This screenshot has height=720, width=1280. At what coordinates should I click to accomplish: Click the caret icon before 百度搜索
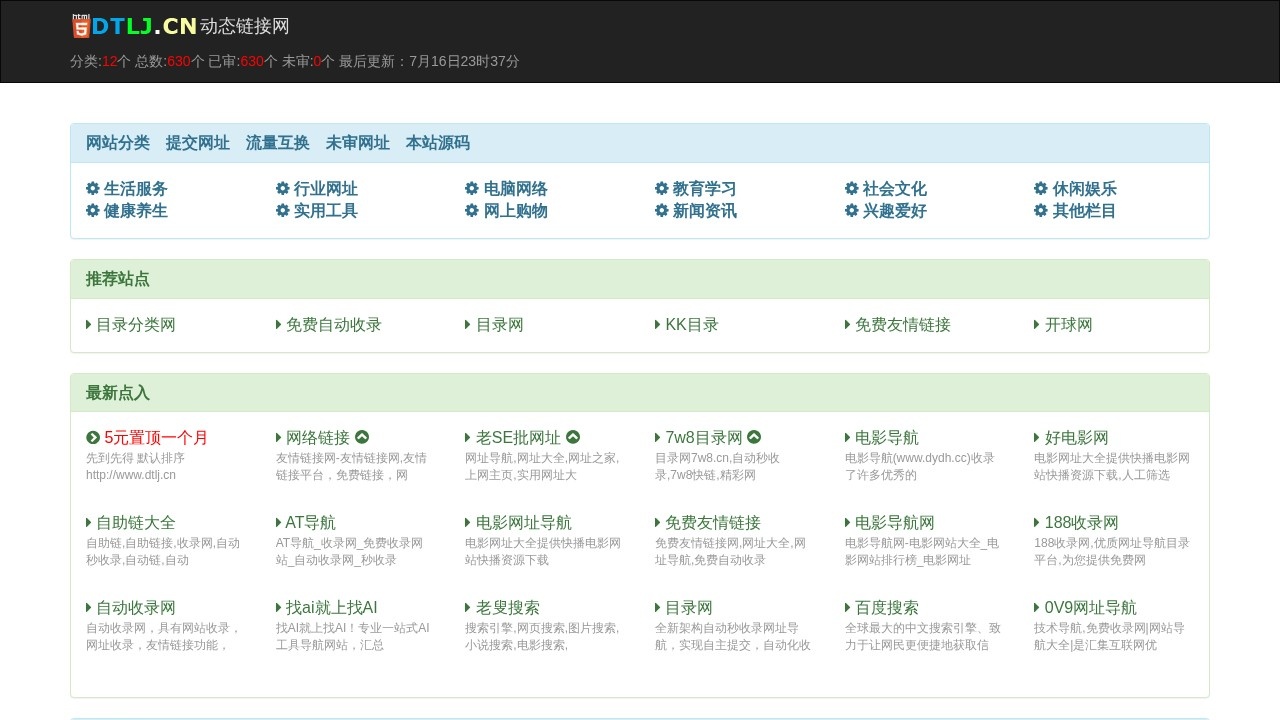(x=848, y=607)
